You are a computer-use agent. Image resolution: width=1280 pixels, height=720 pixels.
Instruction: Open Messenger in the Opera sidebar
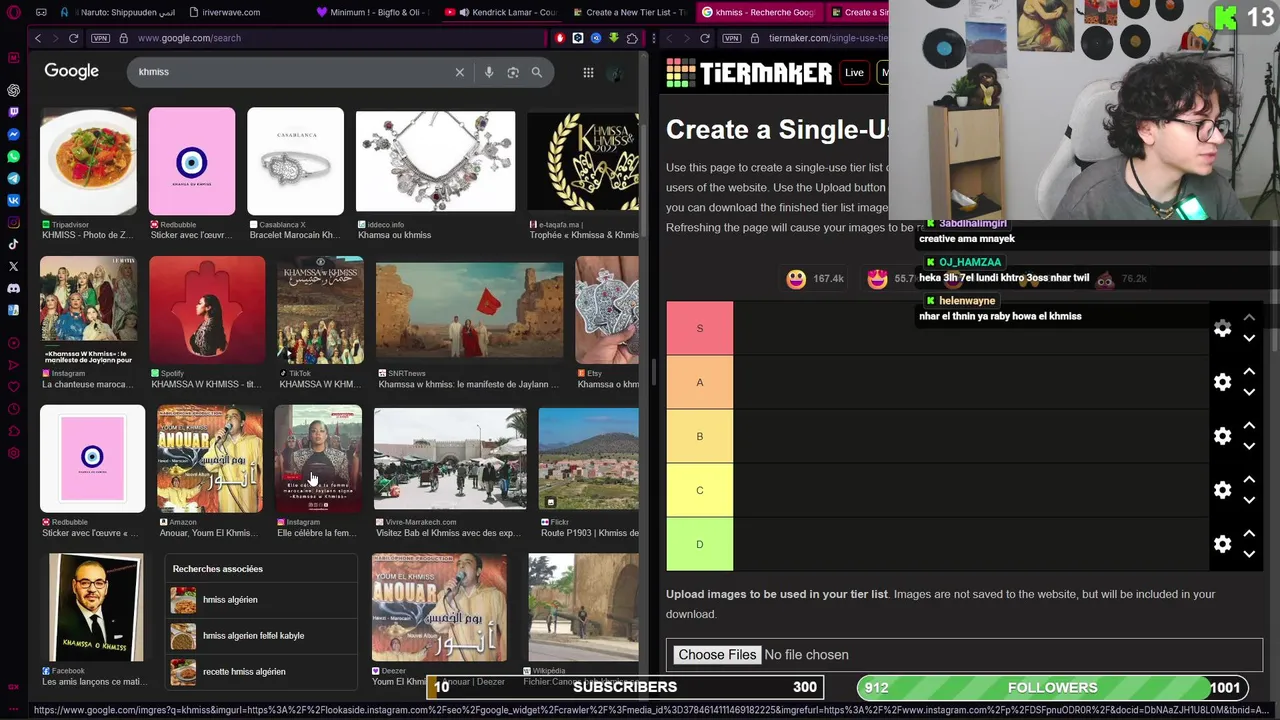(13, 134)
